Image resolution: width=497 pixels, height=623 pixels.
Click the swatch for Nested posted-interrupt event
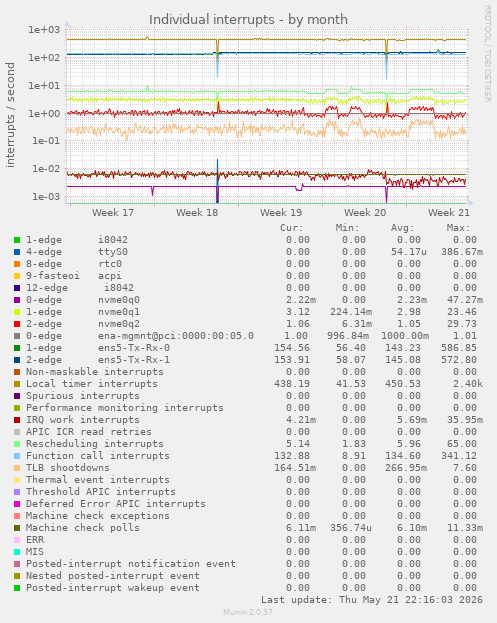17,576
